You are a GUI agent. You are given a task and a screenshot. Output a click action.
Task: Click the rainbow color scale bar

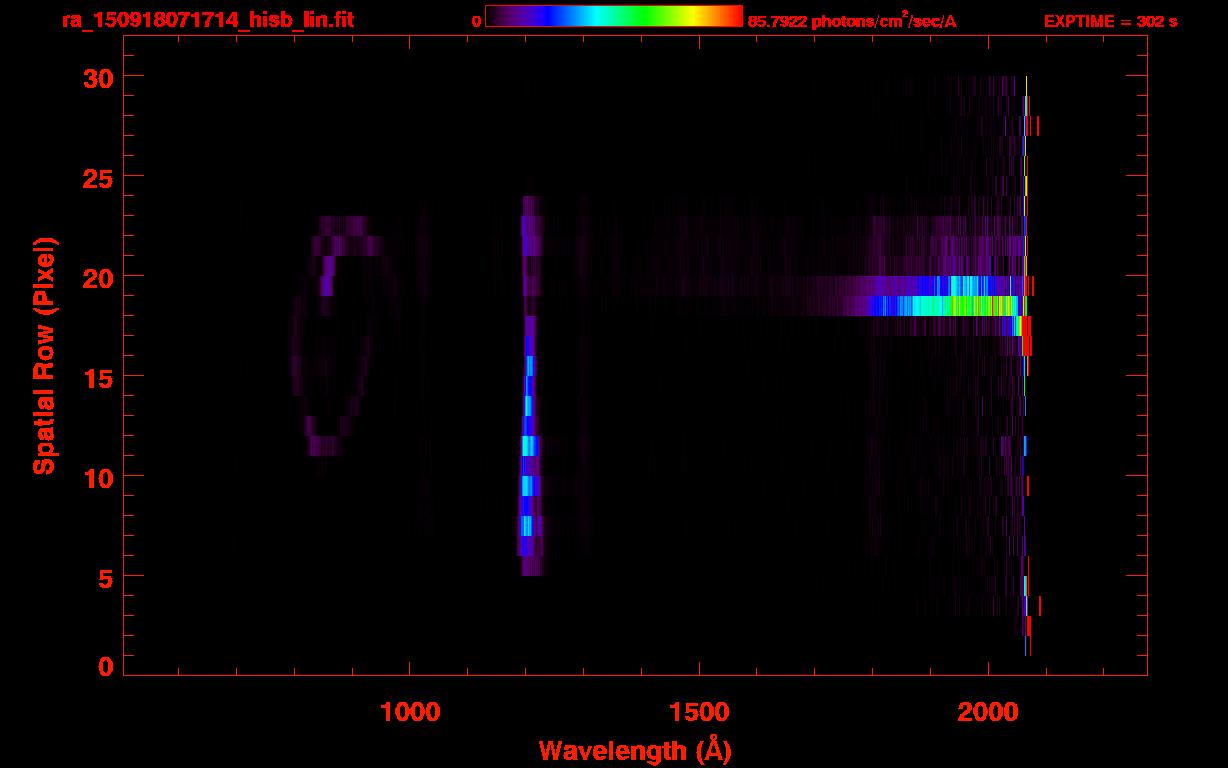click(614, 17)
